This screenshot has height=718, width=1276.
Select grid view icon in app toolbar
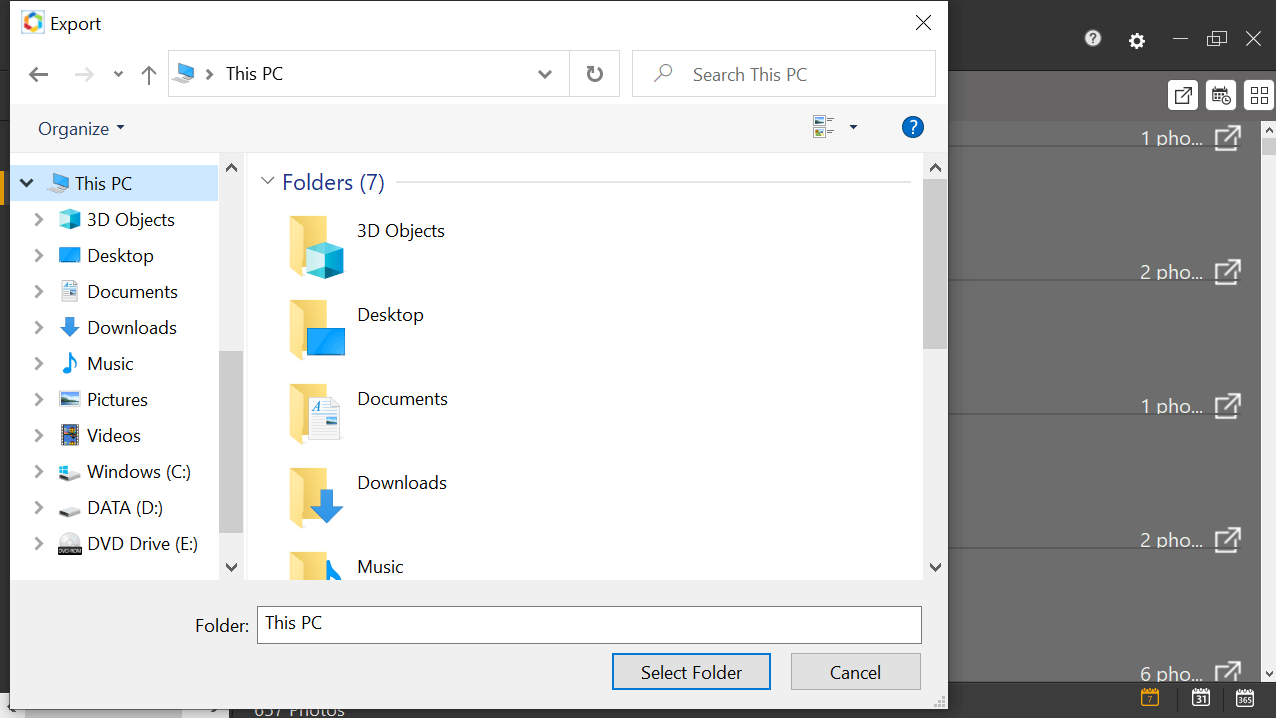click(x=1259, y=96)
